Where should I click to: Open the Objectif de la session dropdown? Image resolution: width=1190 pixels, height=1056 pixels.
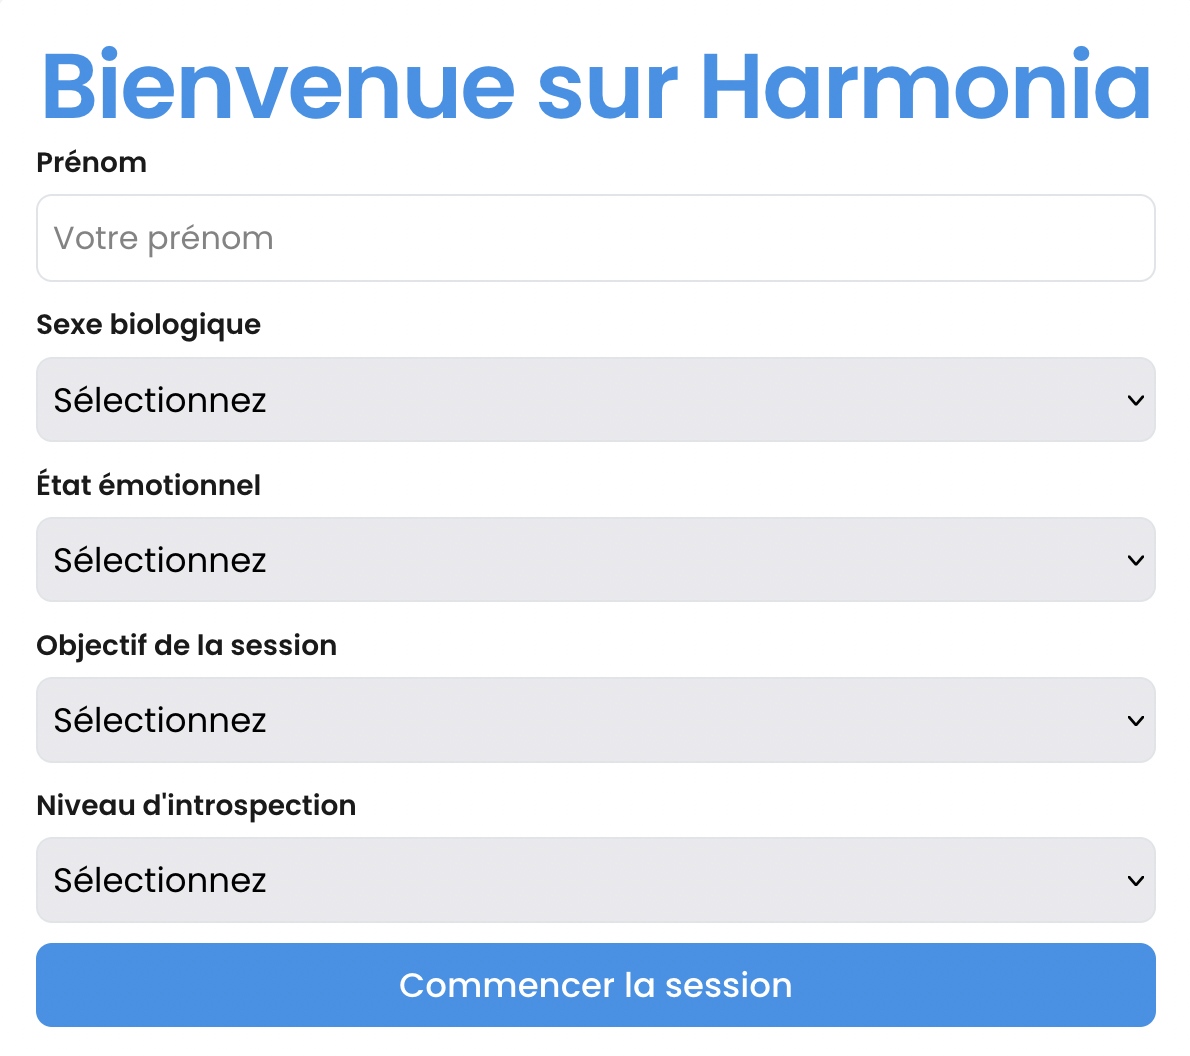coord(595,719)
